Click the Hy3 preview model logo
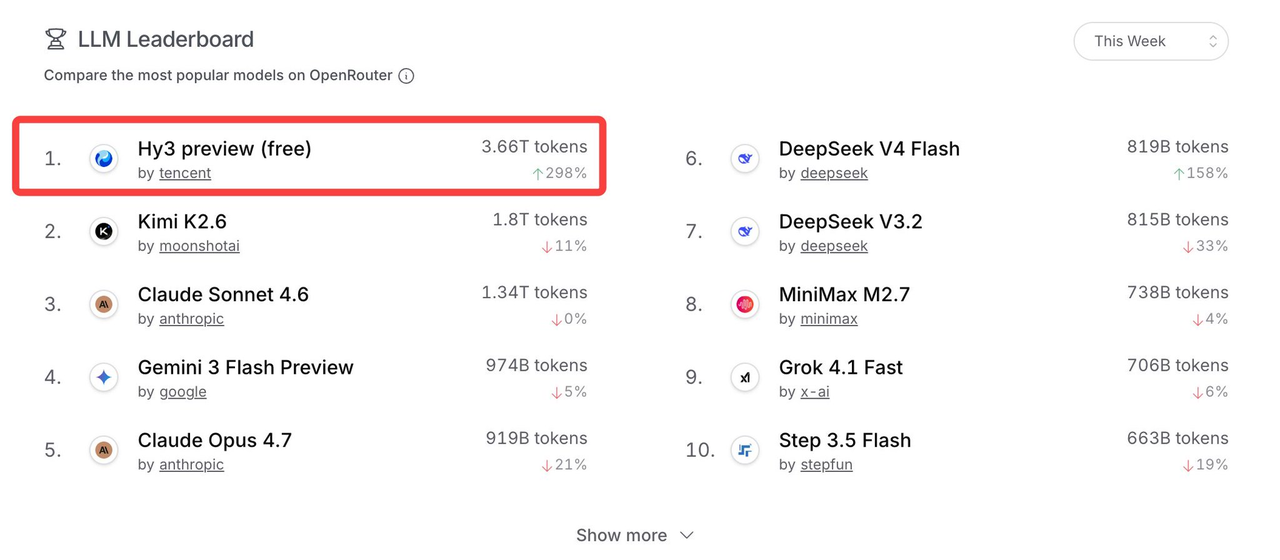The image size is (1280, 560). click(104, 158)
